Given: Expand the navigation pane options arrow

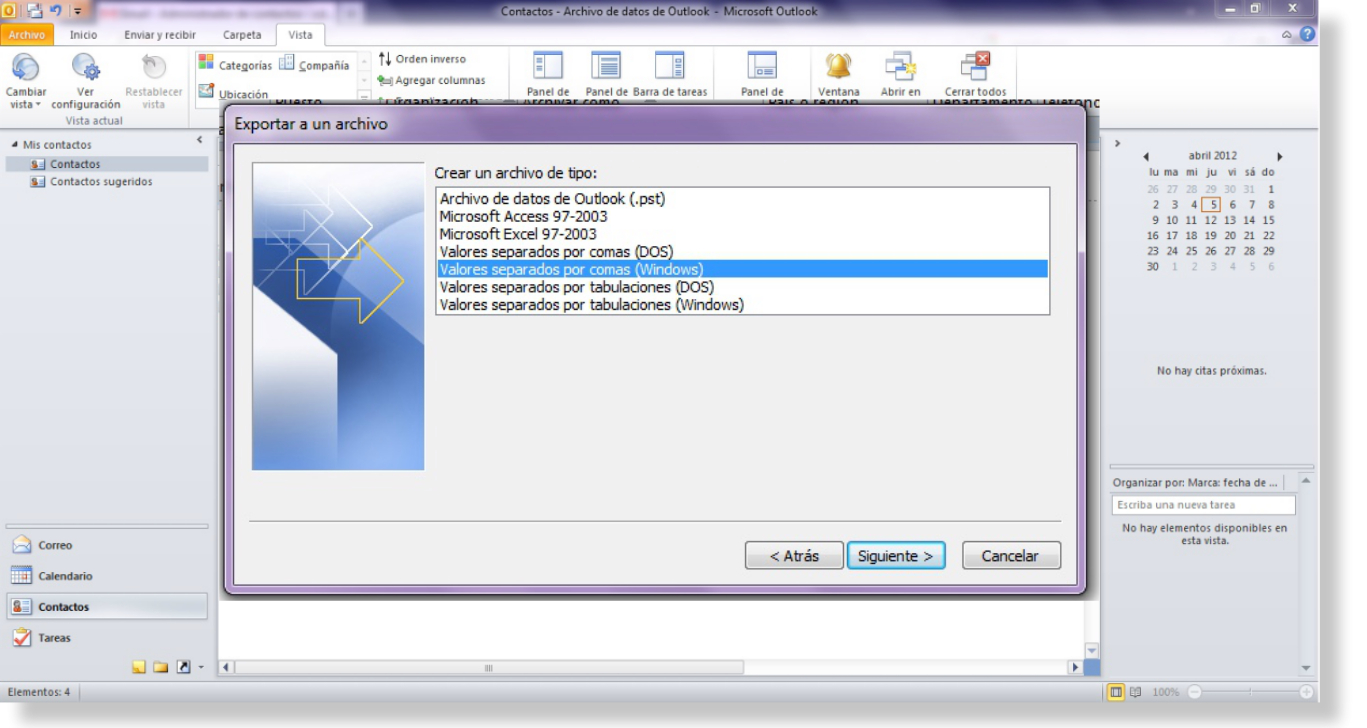Looking at the screenshot, I should [x=201, y=667].
